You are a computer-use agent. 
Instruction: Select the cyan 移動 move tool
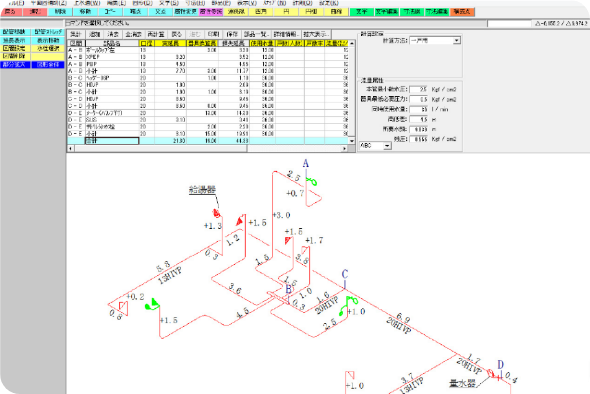click(x=85, y=12)
